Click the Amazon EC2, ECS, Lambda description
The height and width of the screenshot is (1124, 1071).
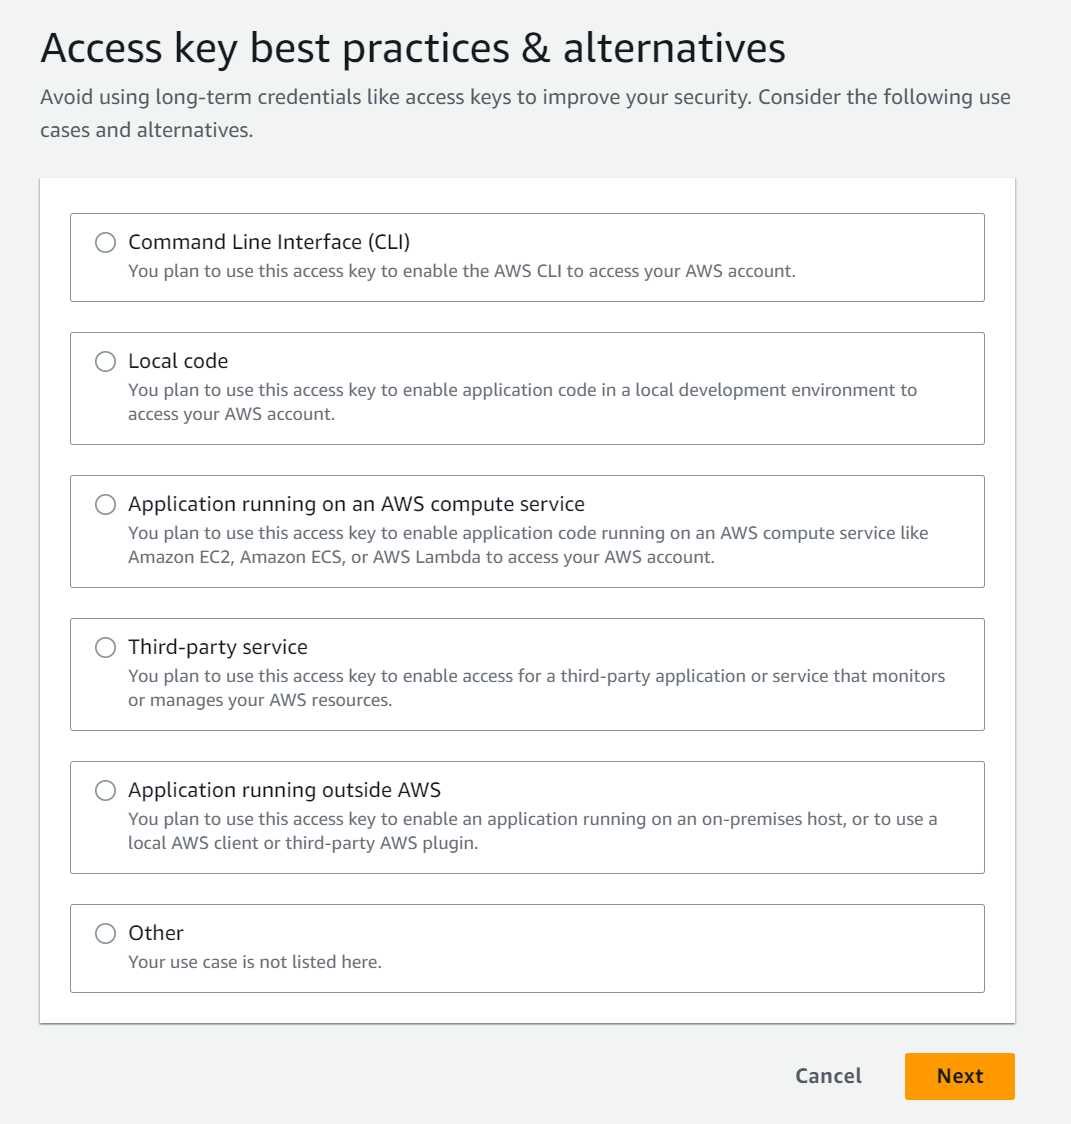528,545
